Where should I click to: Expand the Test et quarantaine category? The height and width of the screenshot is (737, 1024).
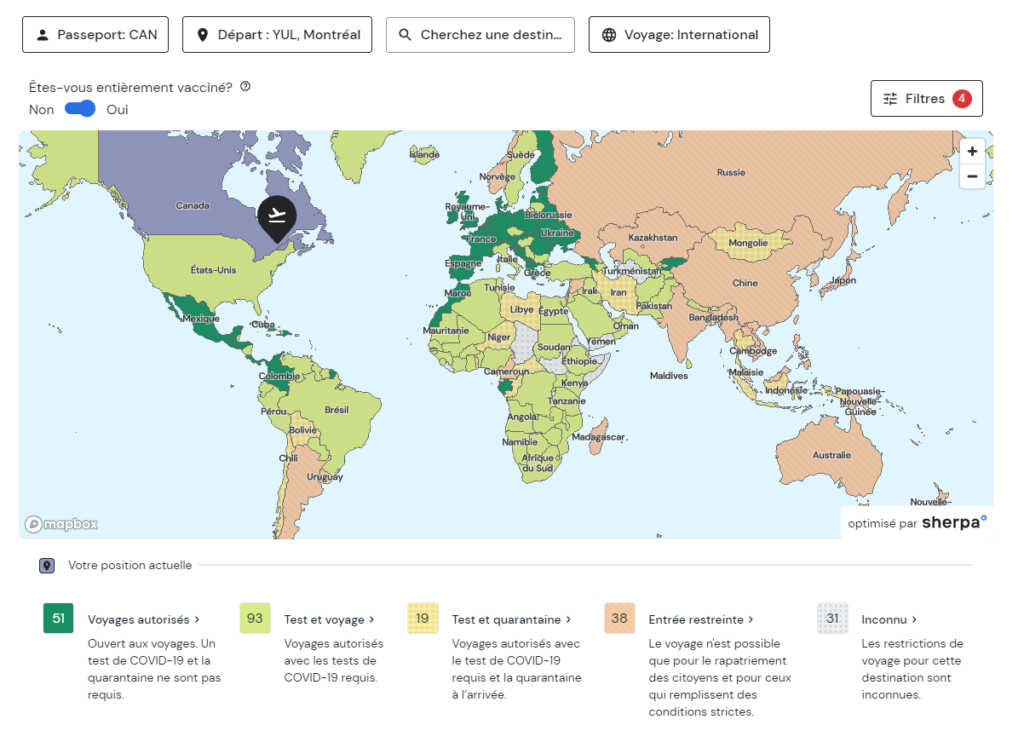click(511, 620)
